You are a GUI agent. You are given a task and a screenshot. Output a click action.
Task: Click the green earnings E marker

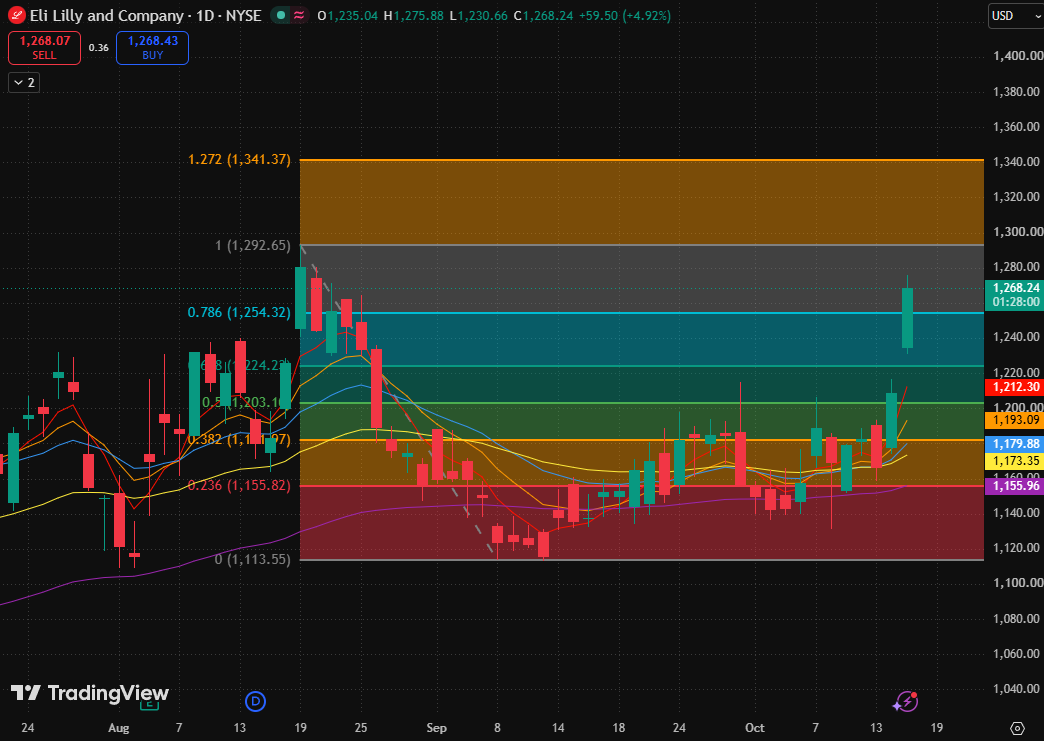[x=149, y=704]
